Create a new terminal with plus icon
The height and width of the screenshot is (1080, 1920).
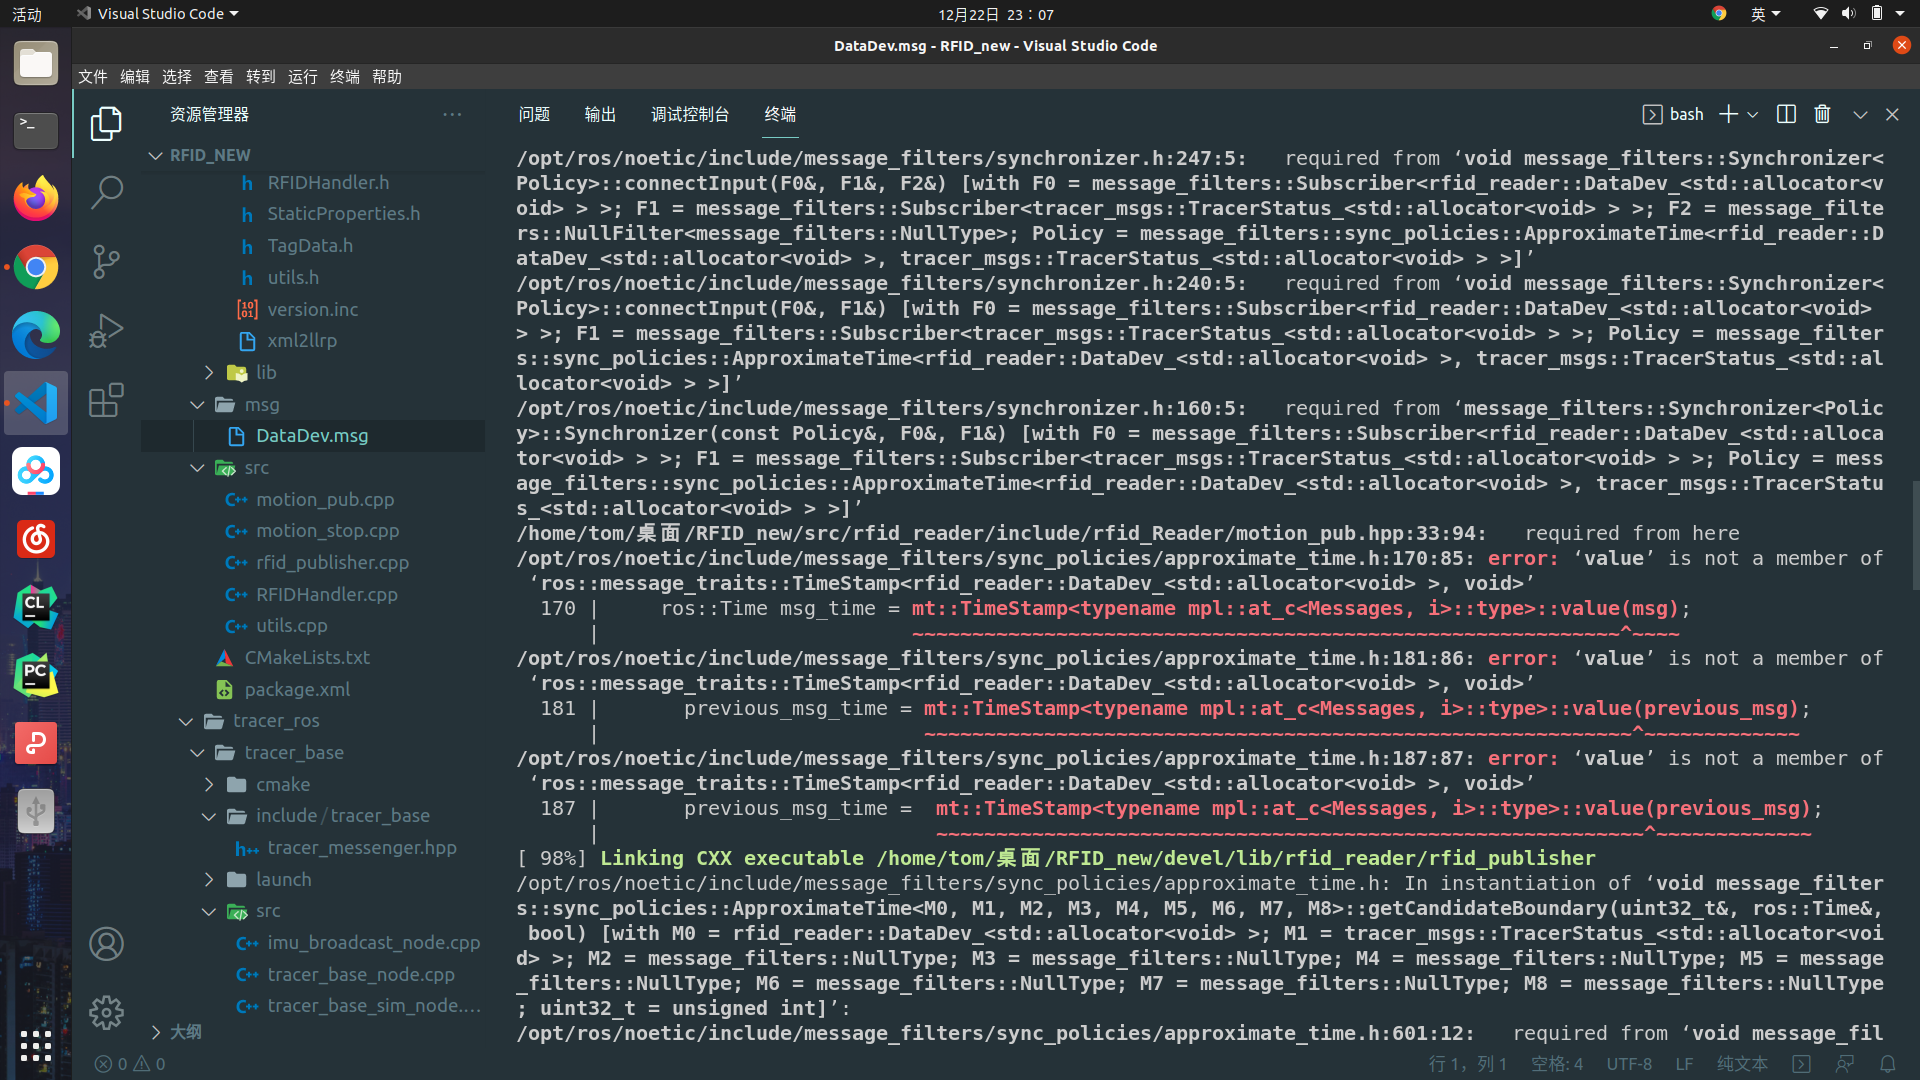[x=1728, y=115]
